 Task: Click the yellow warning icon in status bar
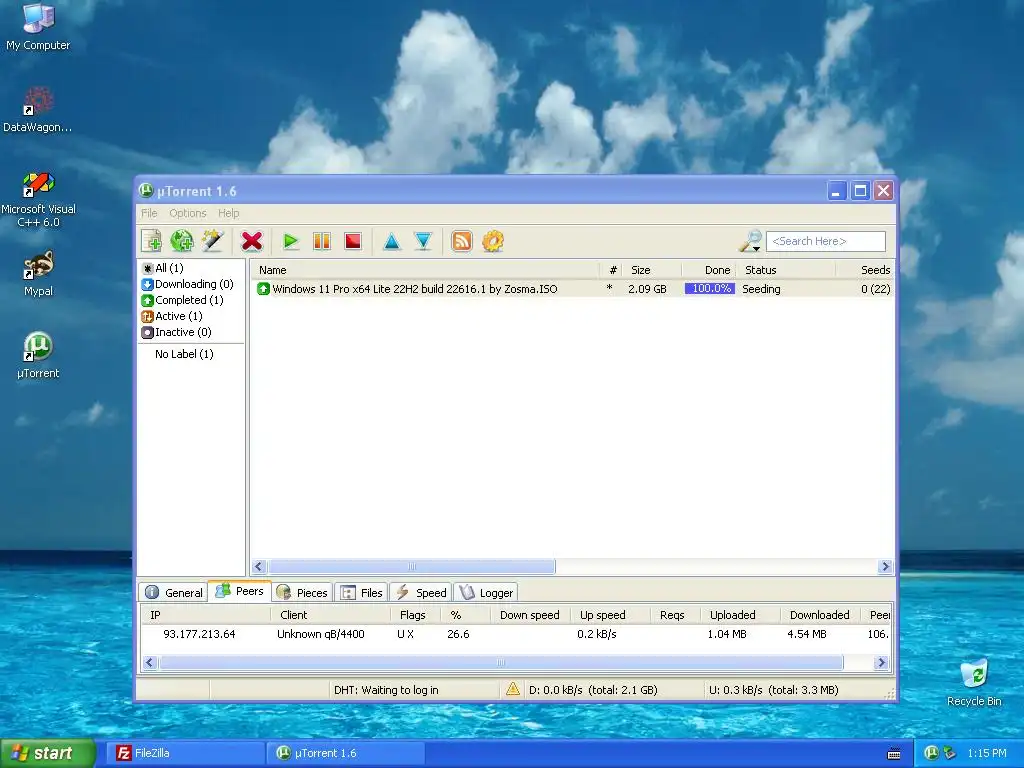point(513,689)
